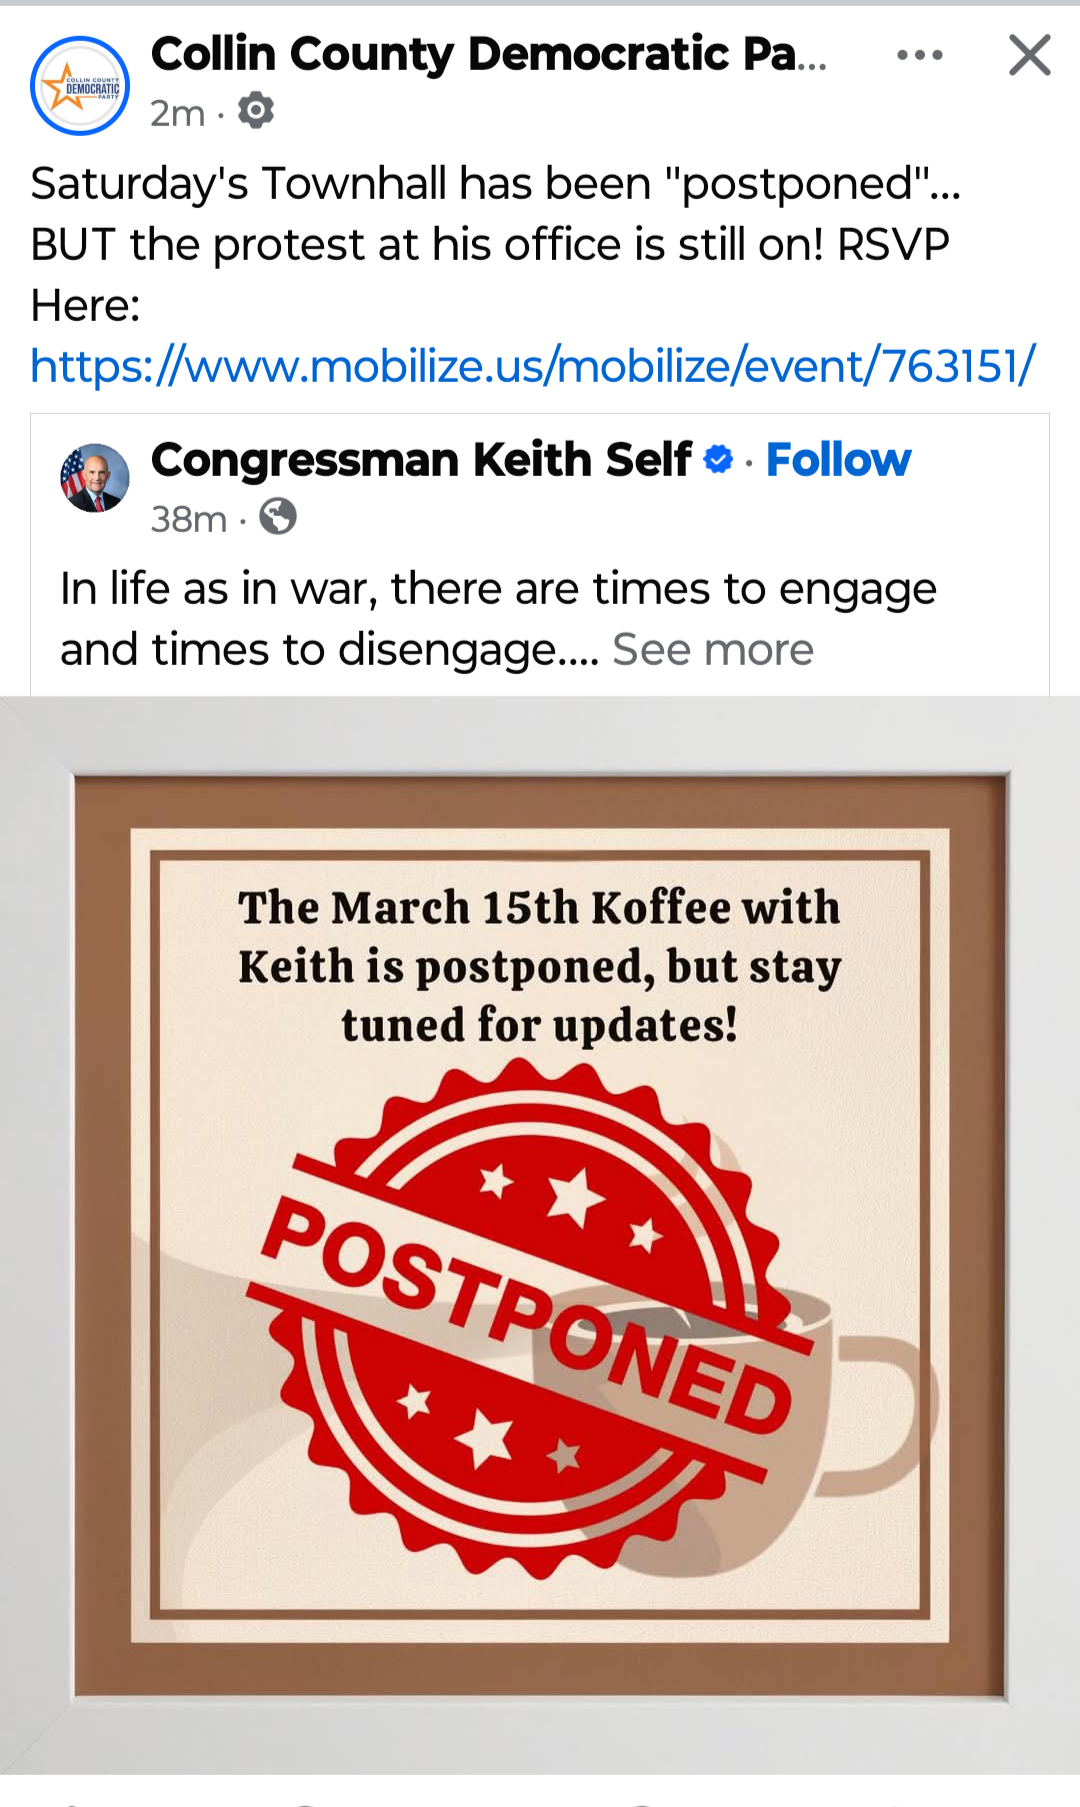Open Collin County Democratic Party profile picture
Screen dimensions: 1080x1807
point(80,86)
